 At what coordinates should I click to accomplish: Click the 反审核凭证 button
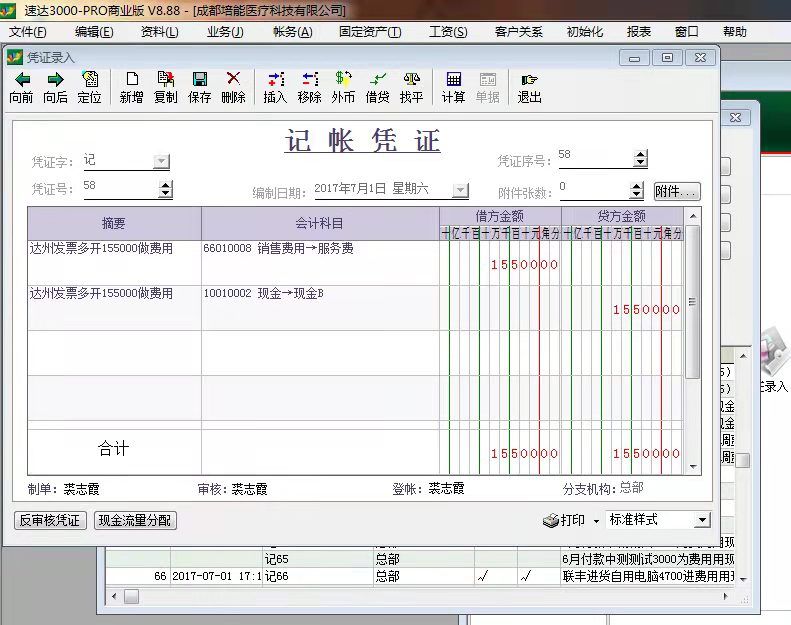(x=49, y=520)
